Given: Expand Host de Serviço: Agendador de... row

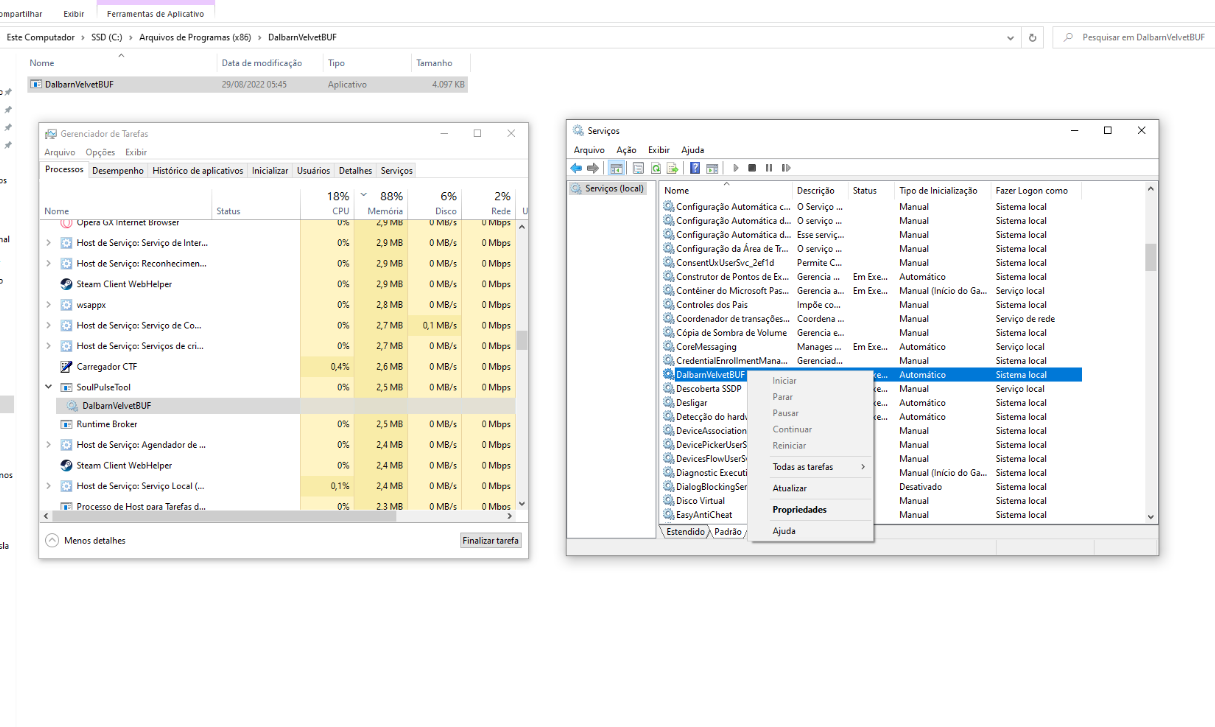Looking at the screenshot, I should pos(48,445).
